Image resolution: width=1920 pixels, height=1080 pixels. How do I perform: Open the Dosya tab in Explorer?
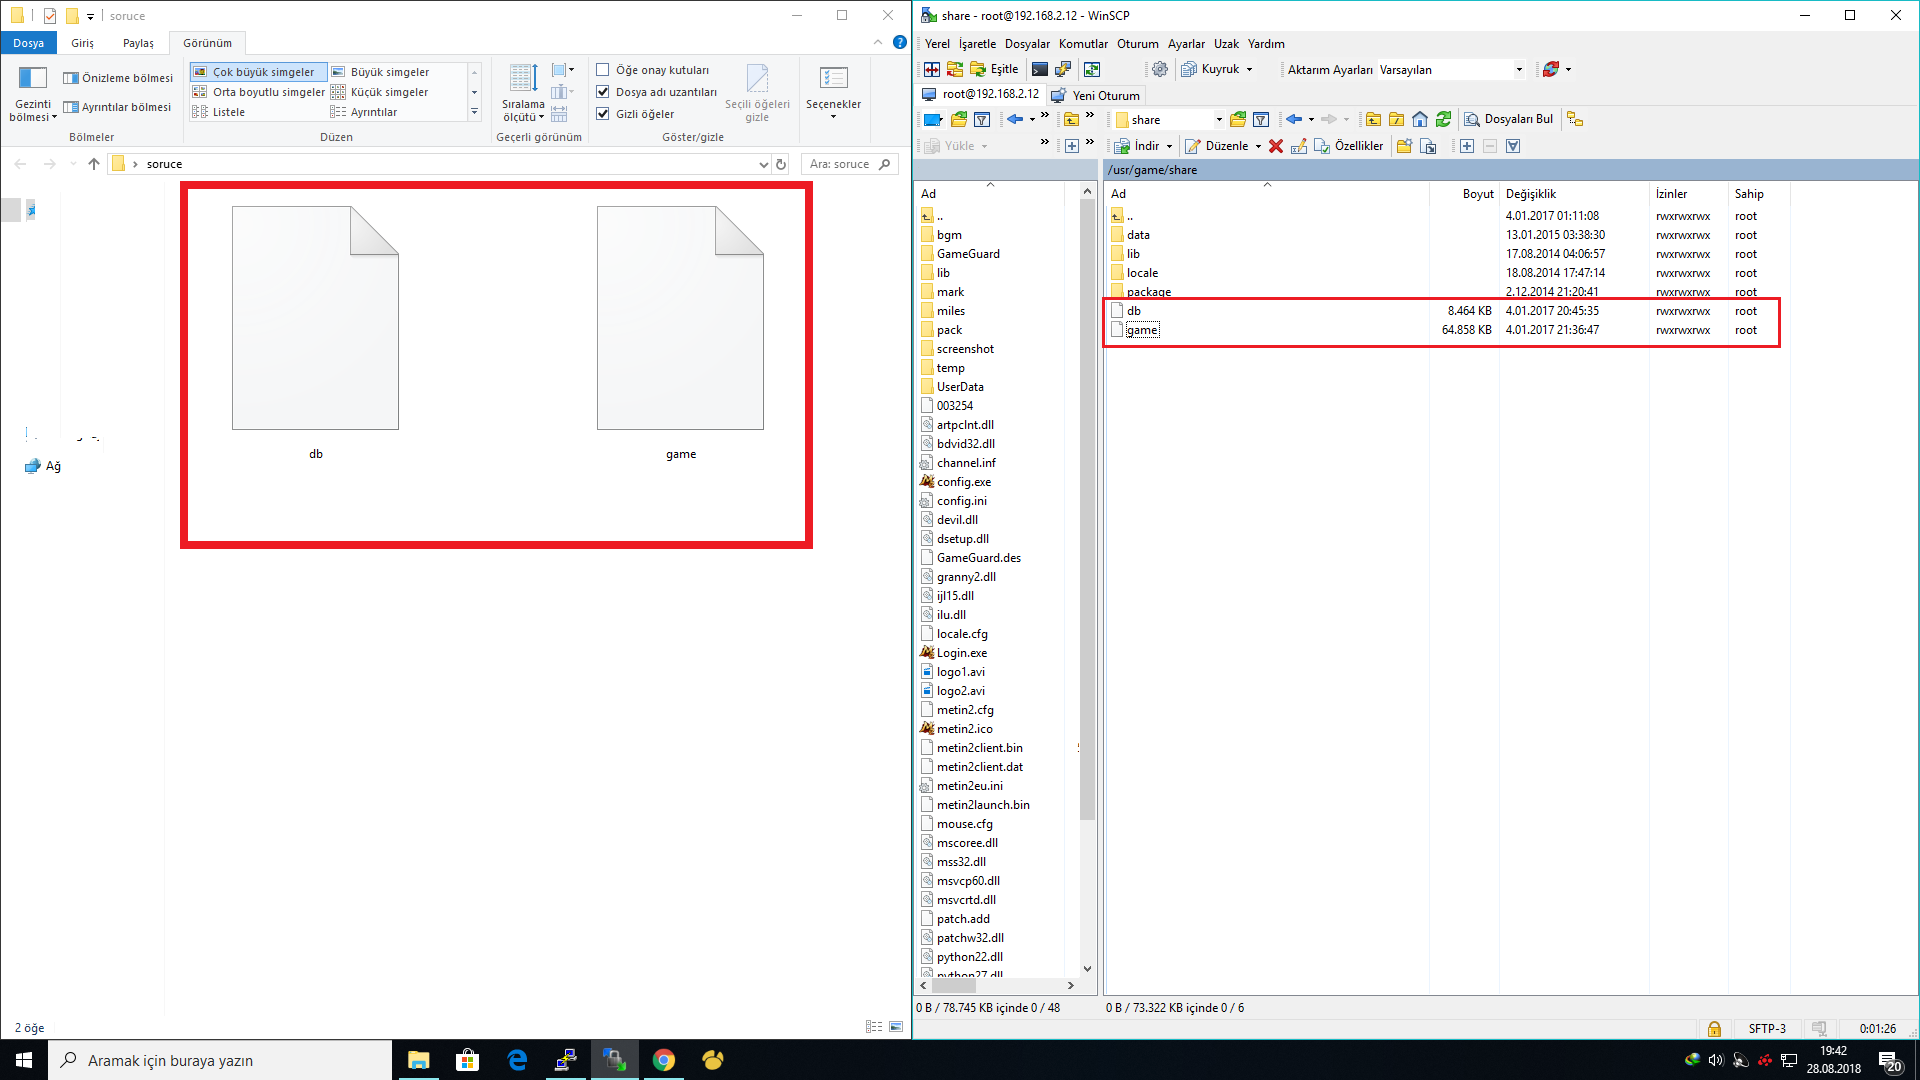(x=29, y=43)
